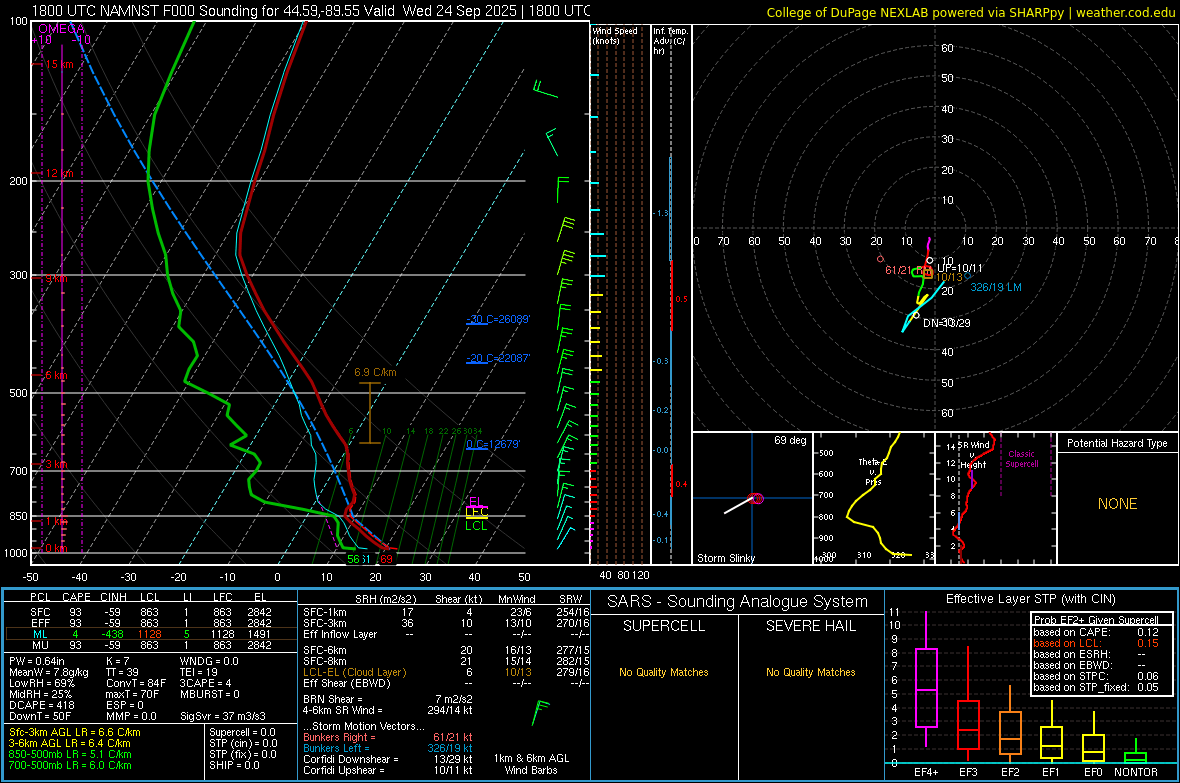Click the 700-500mb LR value
Viewport: 1180px width, 783px height.
70,765
